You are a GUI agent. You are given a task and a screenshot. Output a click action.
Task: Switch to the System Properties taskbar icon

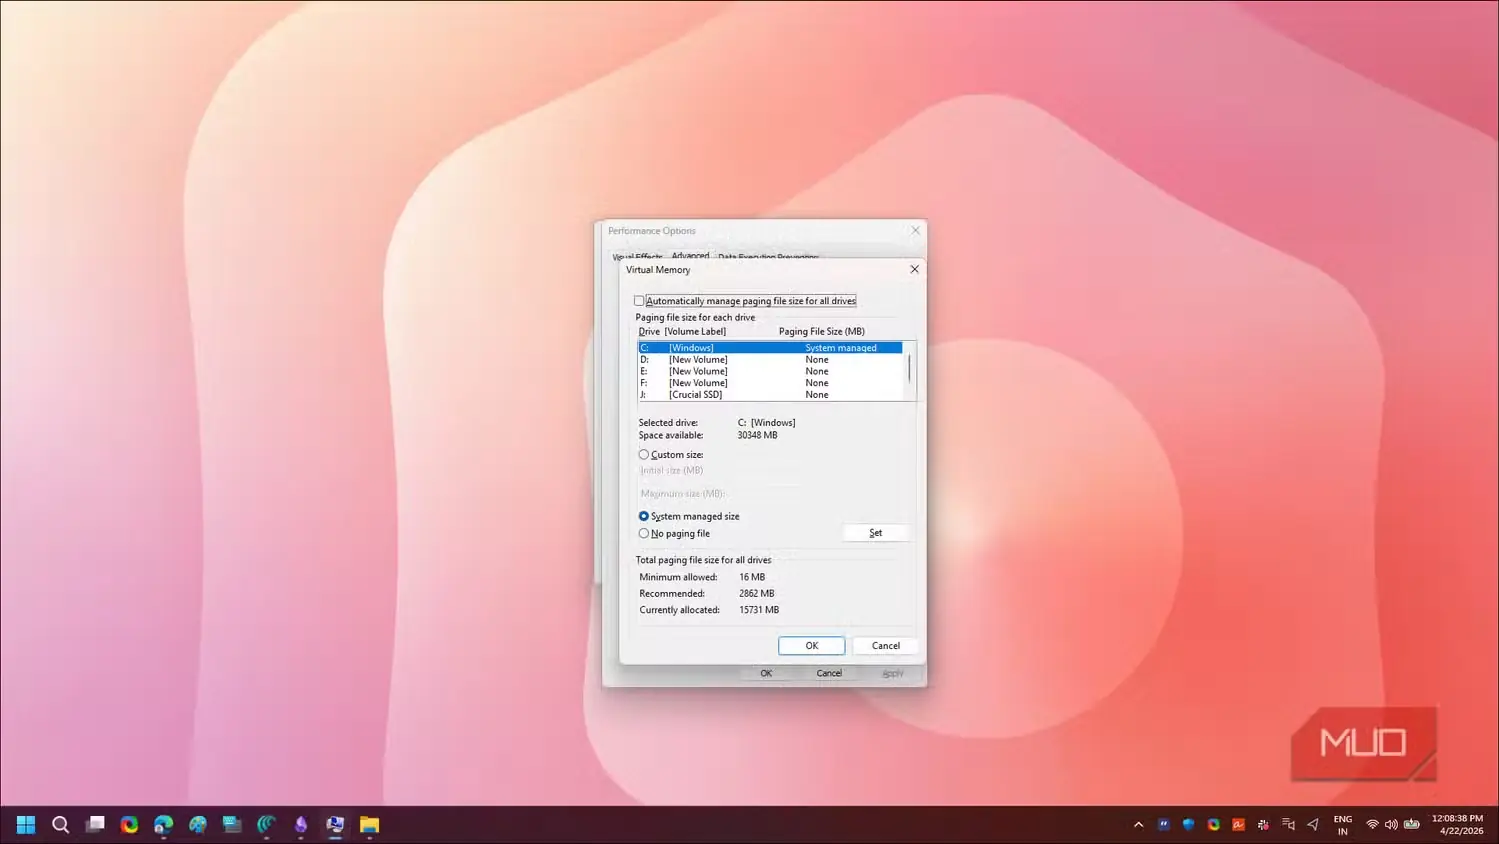(335, 824)
